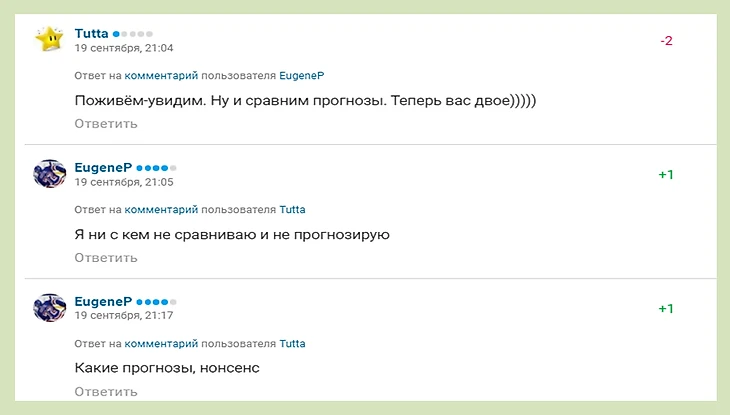Click the +1 score on the 21:17 comment
This screenshot has width=730, height=415.
click(666, 309)
